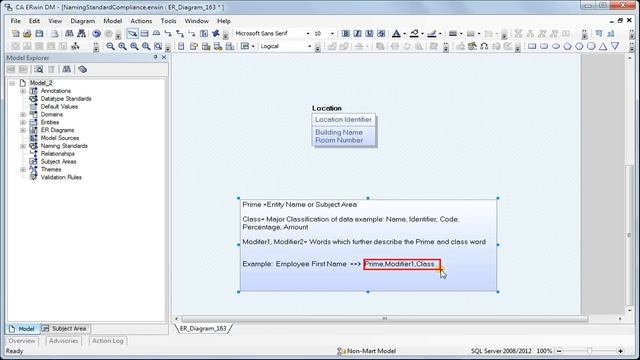The image size is (640, 360).
Task: Open the Model menu
Action: point(112,21)
